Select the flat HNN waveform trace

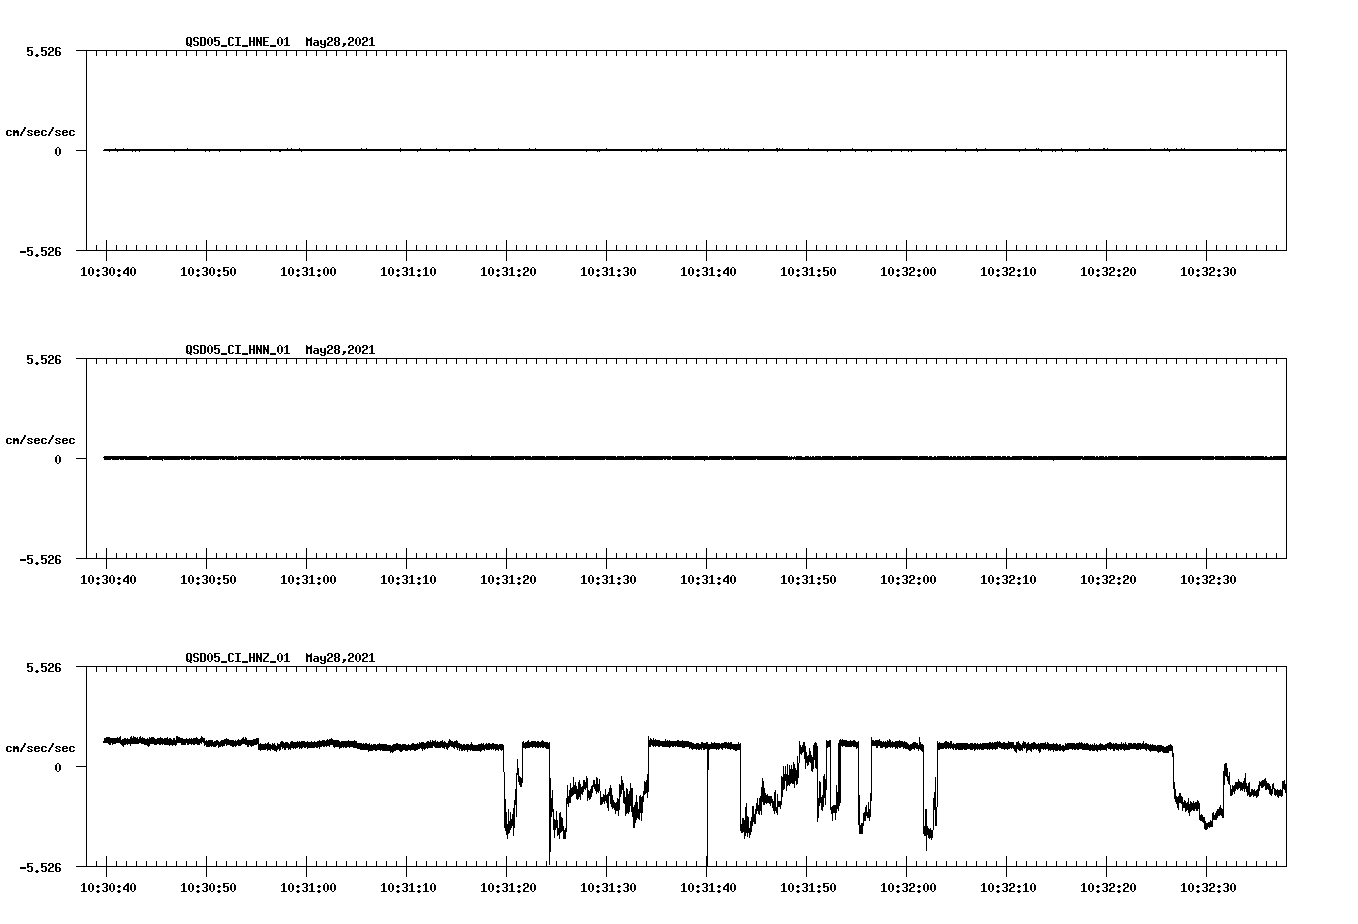(x=600, y=458)
